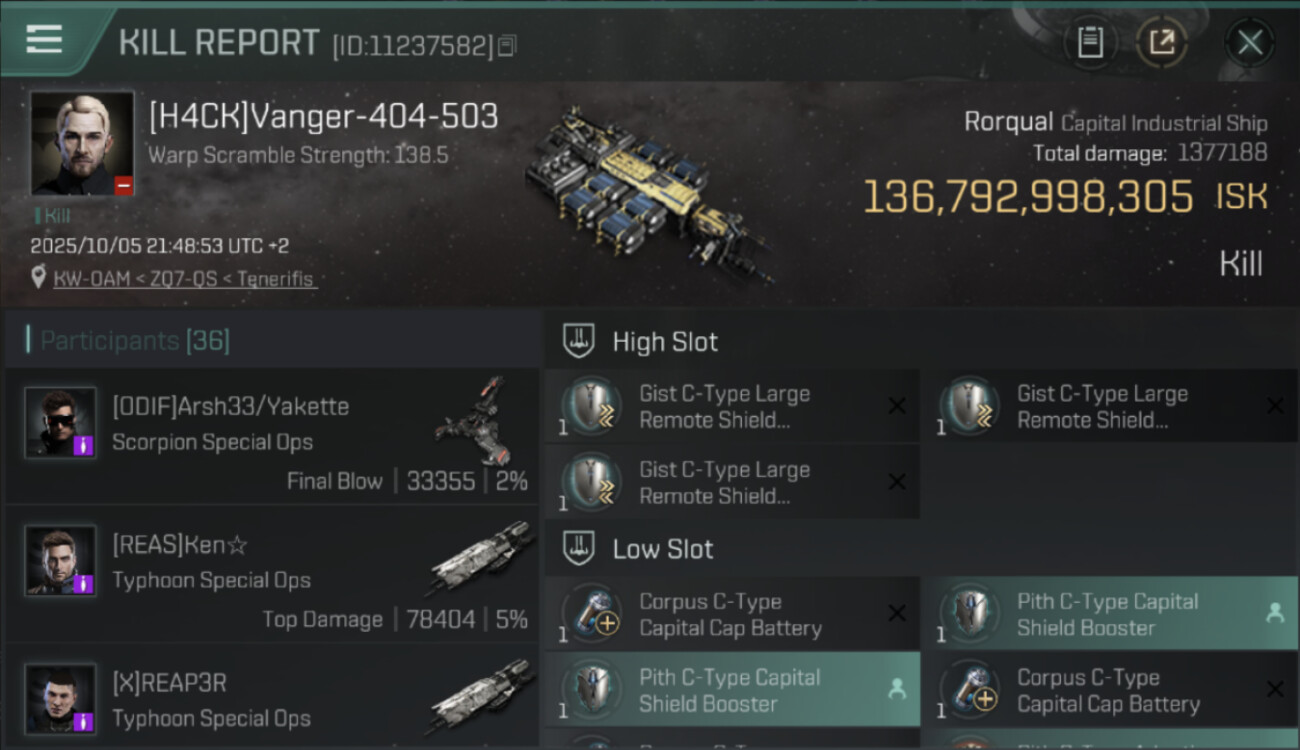Select the first Gist C-Type Remote Shield module
Screen dimensions: 1300x750
732,406
